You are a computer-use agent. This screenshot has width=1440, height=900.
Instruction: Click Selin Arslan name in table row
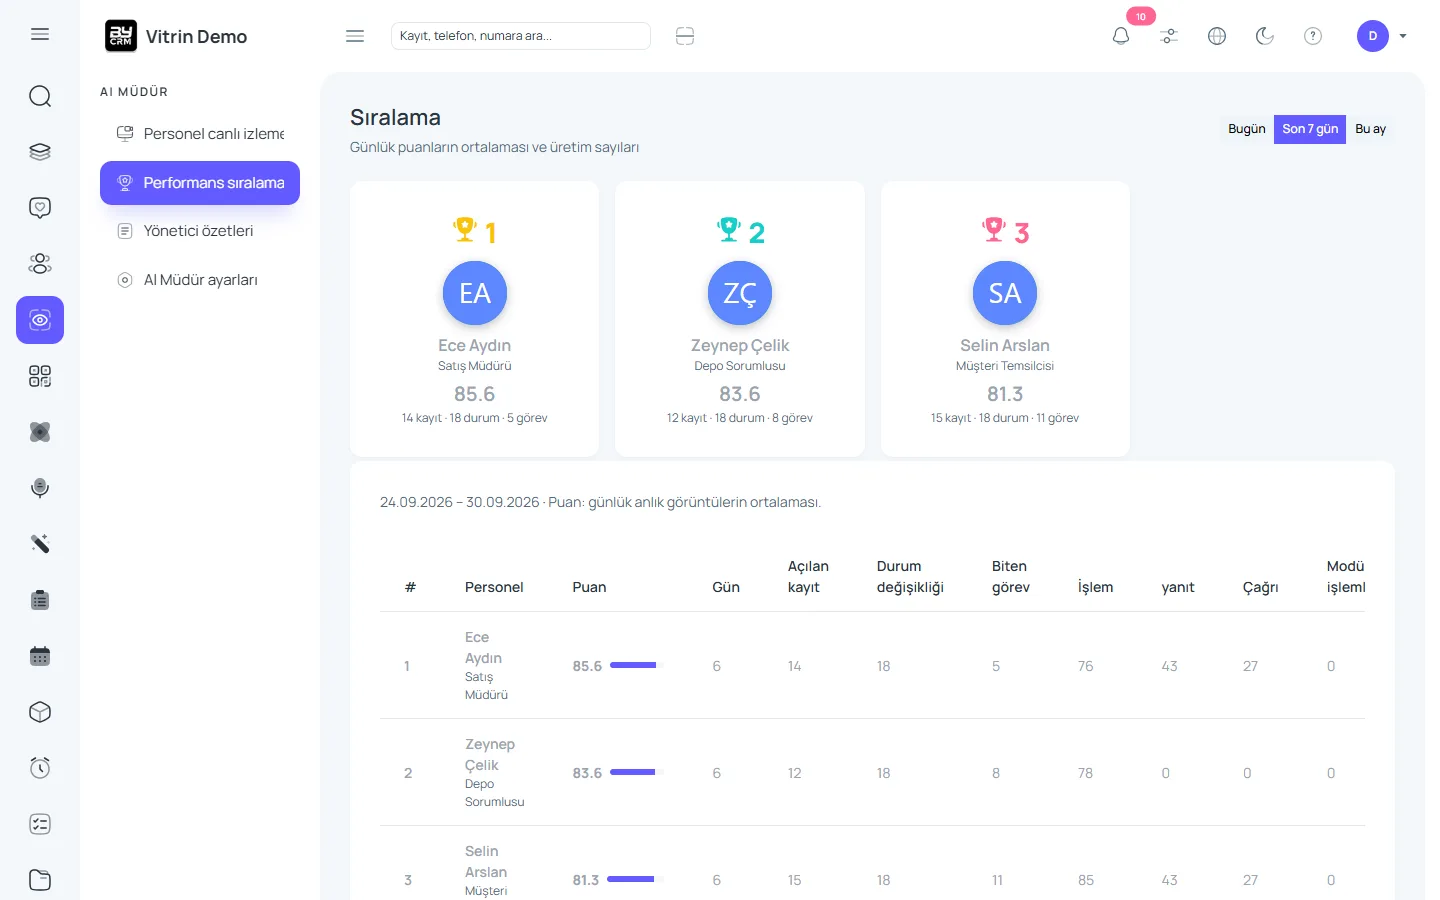(486, 862)
